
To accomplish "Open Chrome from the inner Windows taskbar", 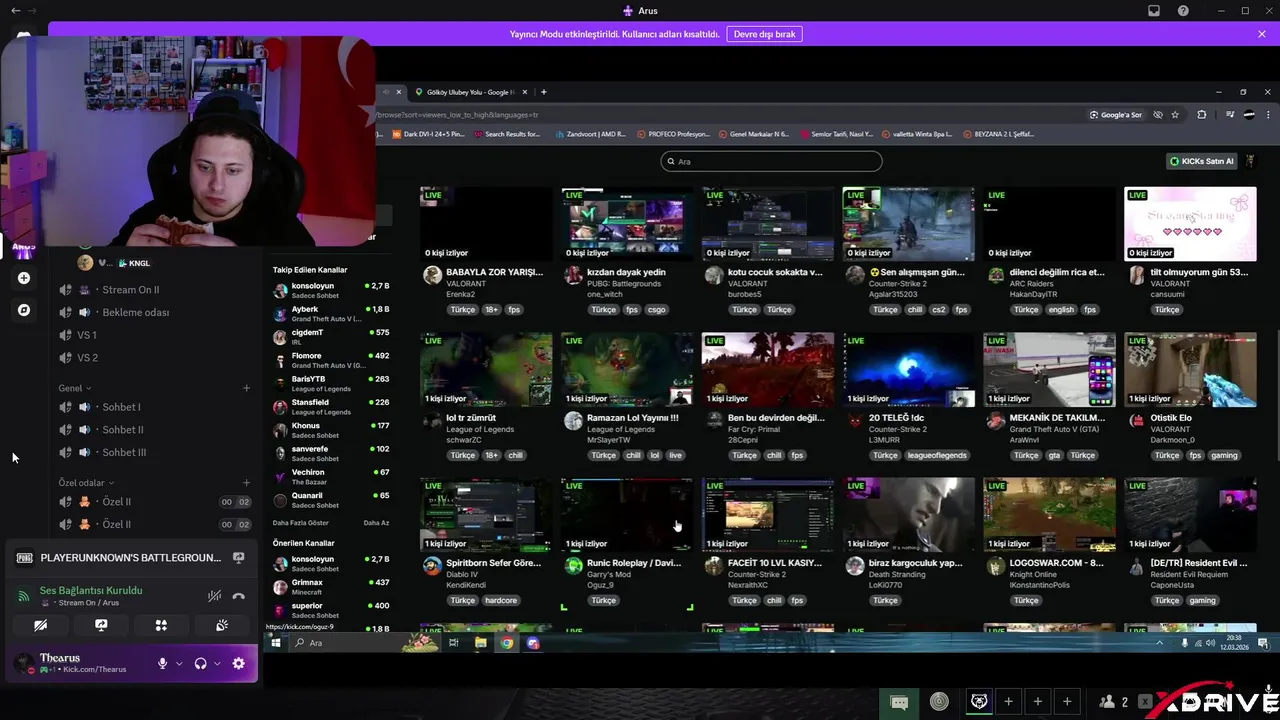I will click(507, 643).
